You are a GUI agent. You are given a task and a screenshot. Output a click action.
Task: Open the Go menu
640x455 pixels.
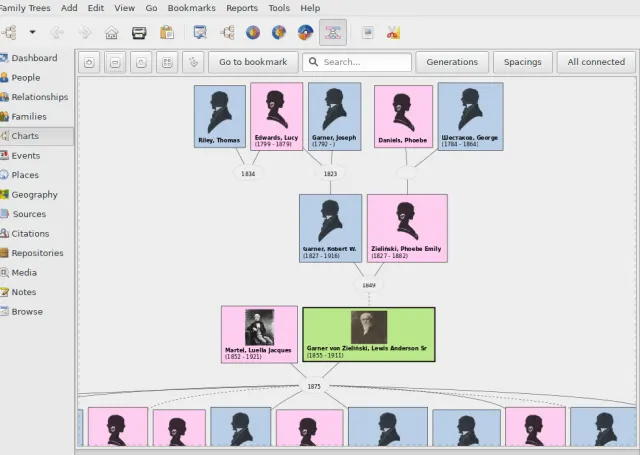point(151,8)
